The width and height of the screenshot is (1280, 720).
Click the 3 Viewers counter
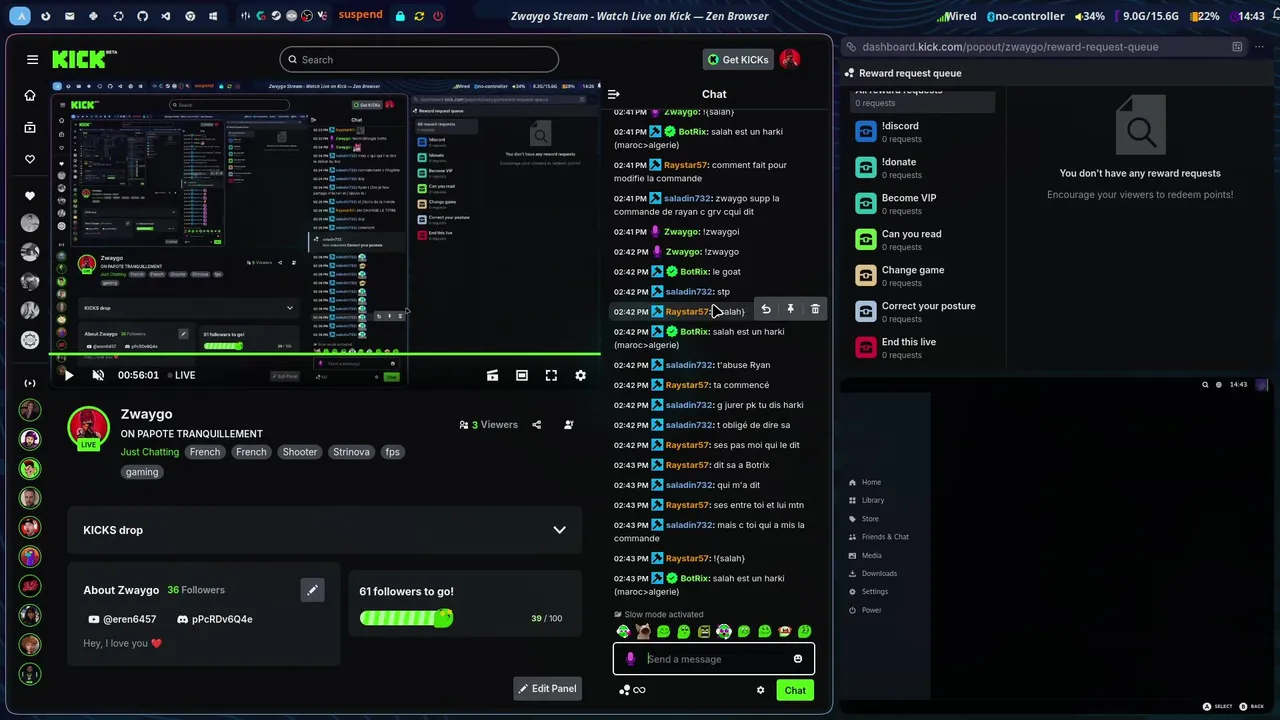tap(488, 425)
